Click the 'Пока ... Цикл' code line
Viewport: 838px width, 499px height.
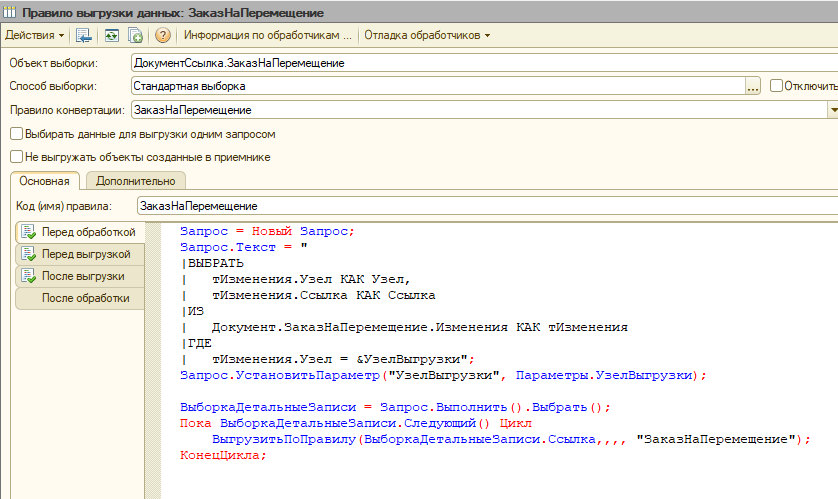point(355,424)
